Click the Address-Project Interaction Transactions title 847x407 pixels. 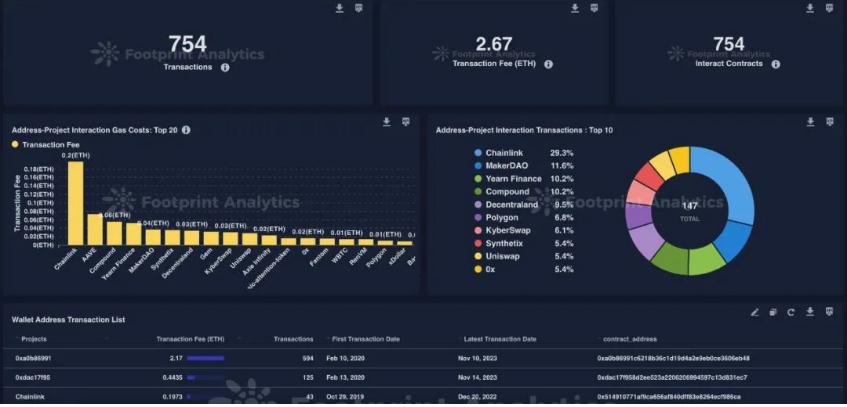[524, 130]
